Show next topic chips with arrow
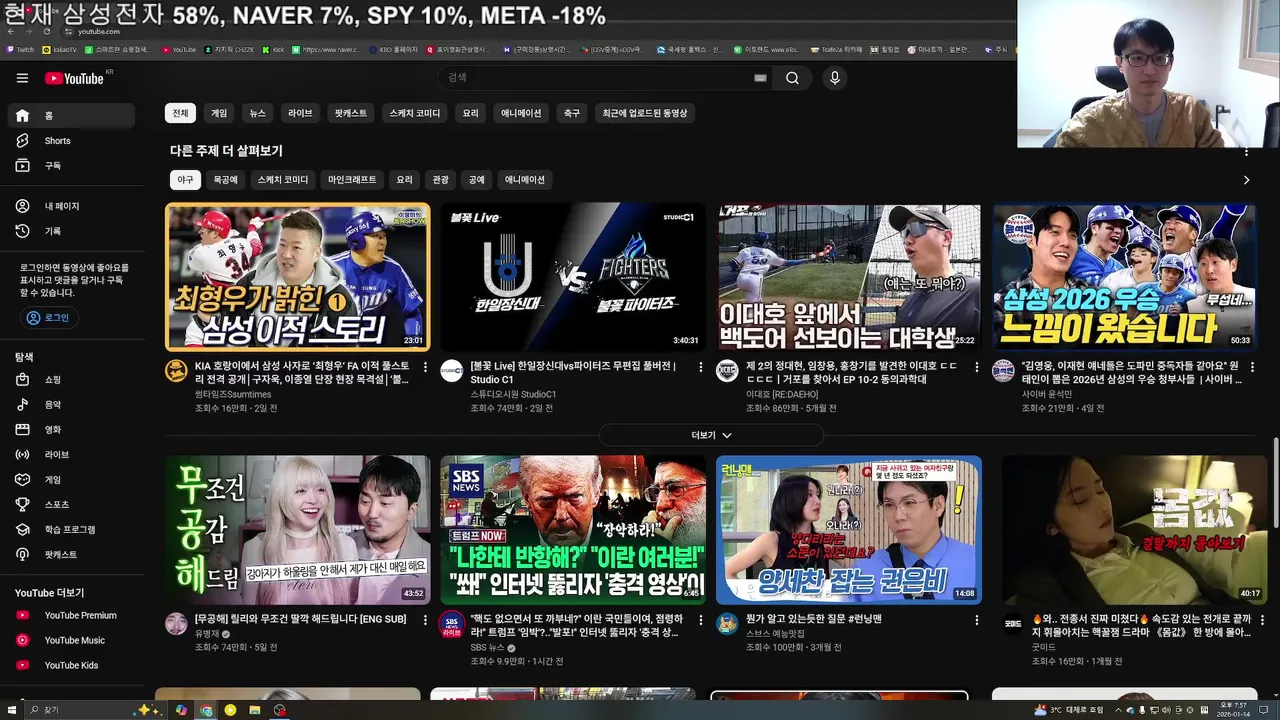 1246,180
